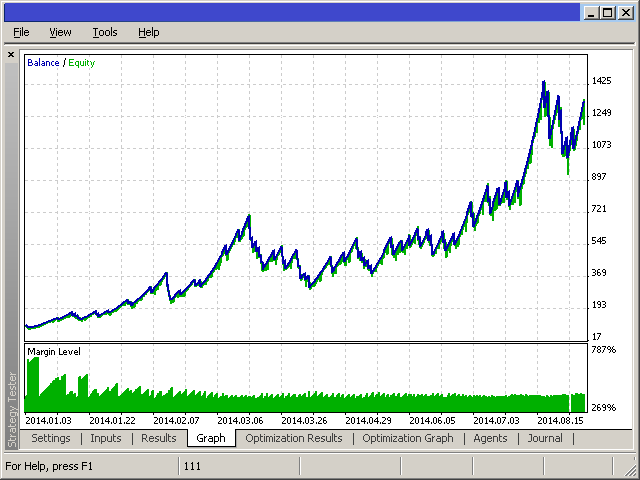Open the Tools menu
Screen dimensions: 640x480
pos(105,32)
